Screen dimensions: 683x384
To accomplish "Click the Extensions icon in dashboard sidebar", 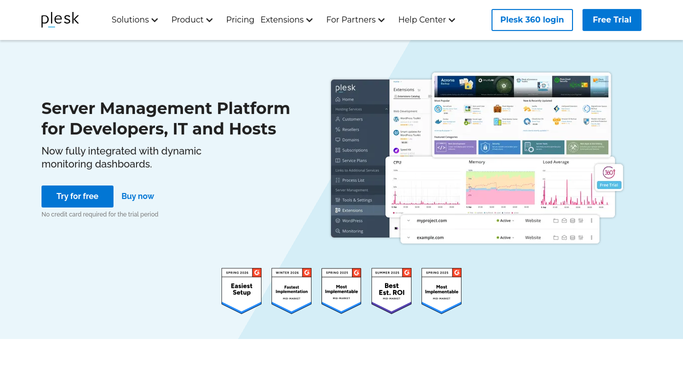I will coord(338,210).
